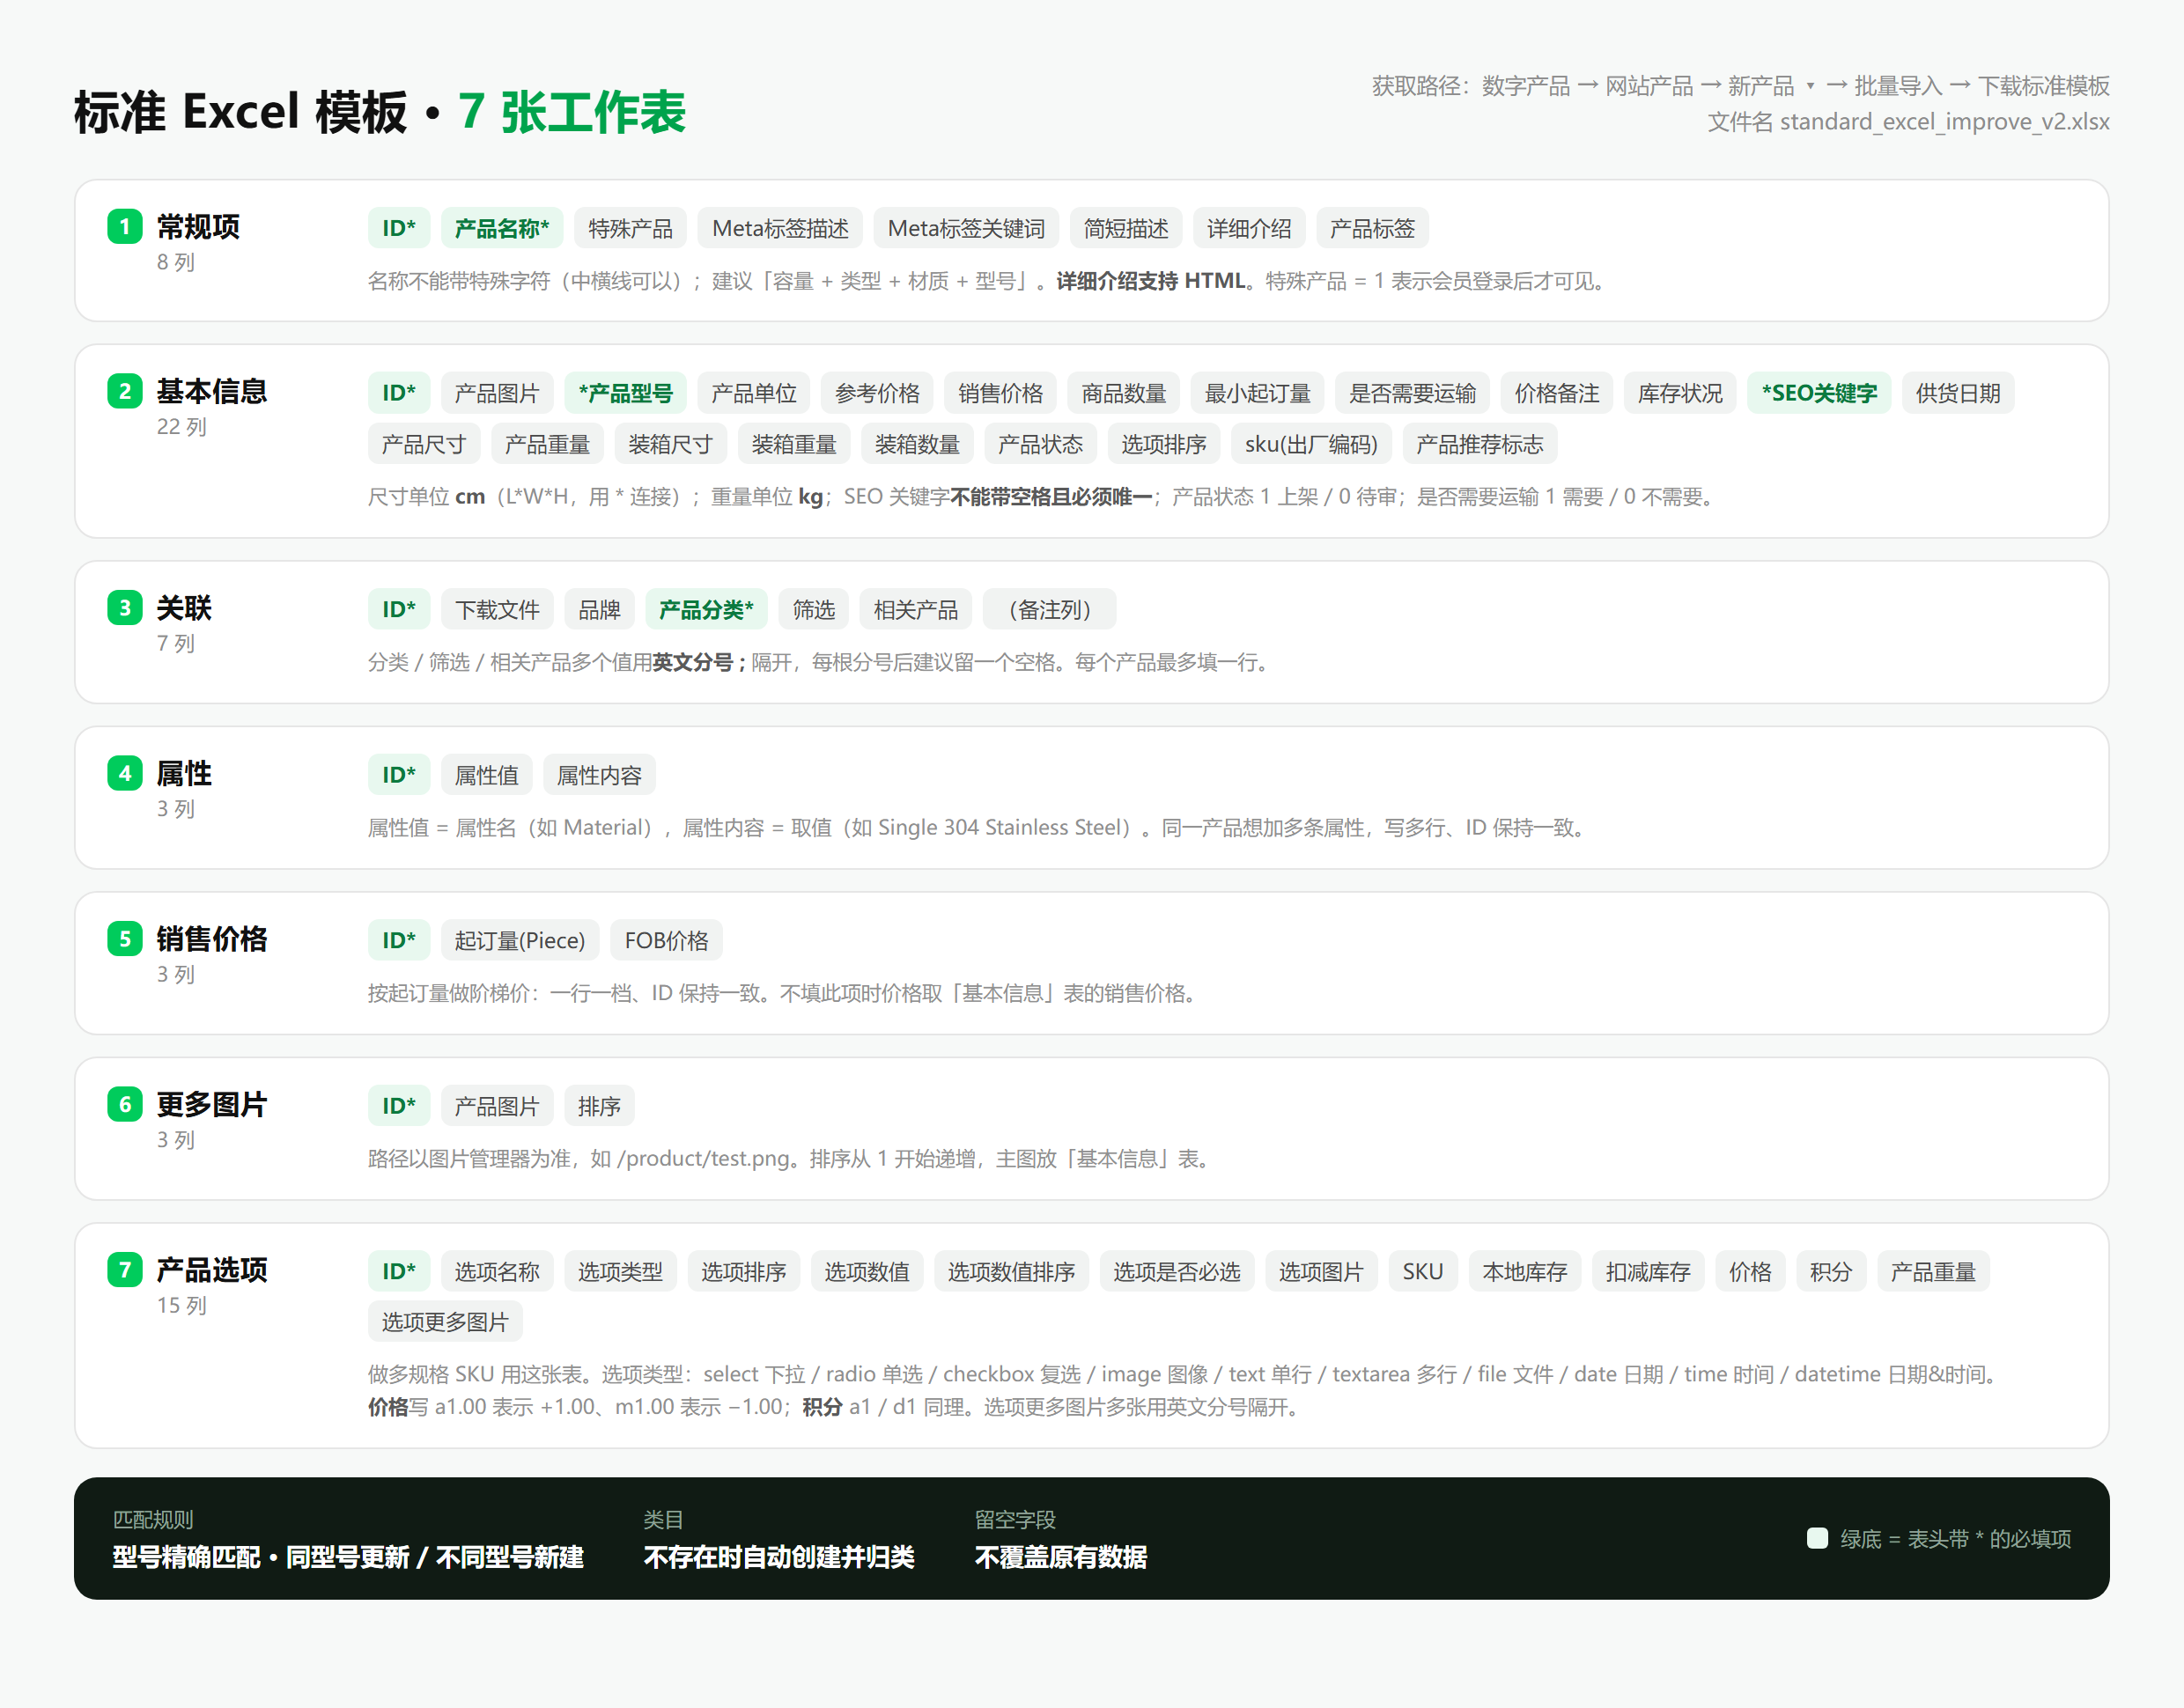This screenshot has height=1708, width=2184.
Task: Click the *SEO关键字 tag
Action: click(1819, 393)
